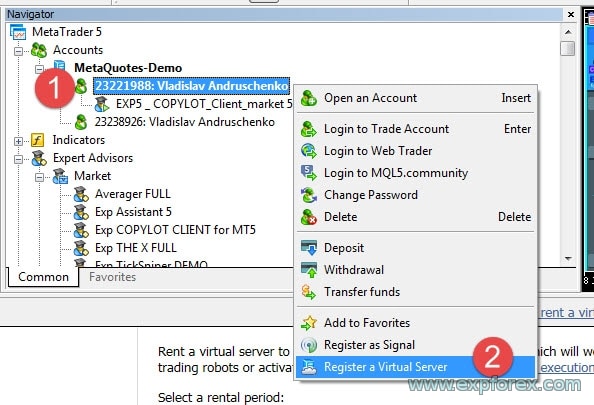This screenshot has height=405, width=594.
Task: Collapse the Accounts tree node
Action: pos(18,51)
